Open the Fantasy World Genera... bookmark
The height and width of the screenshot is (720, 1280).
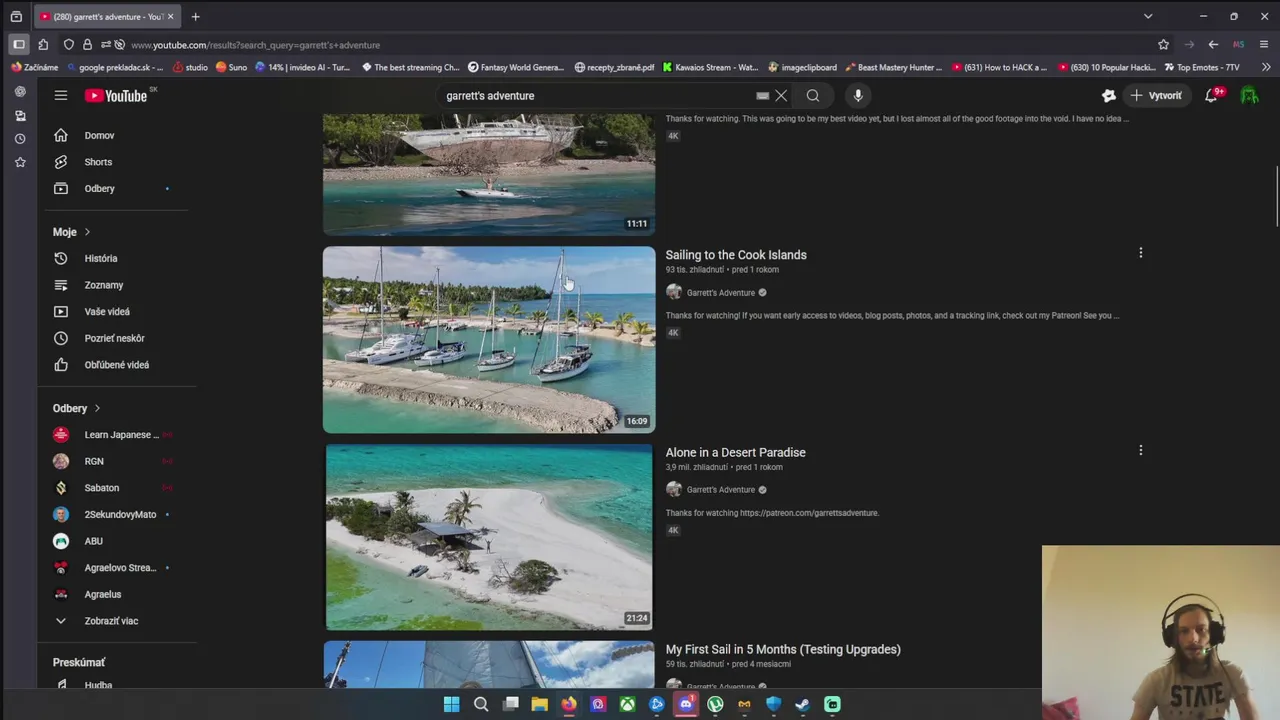[x=516, y=67]
